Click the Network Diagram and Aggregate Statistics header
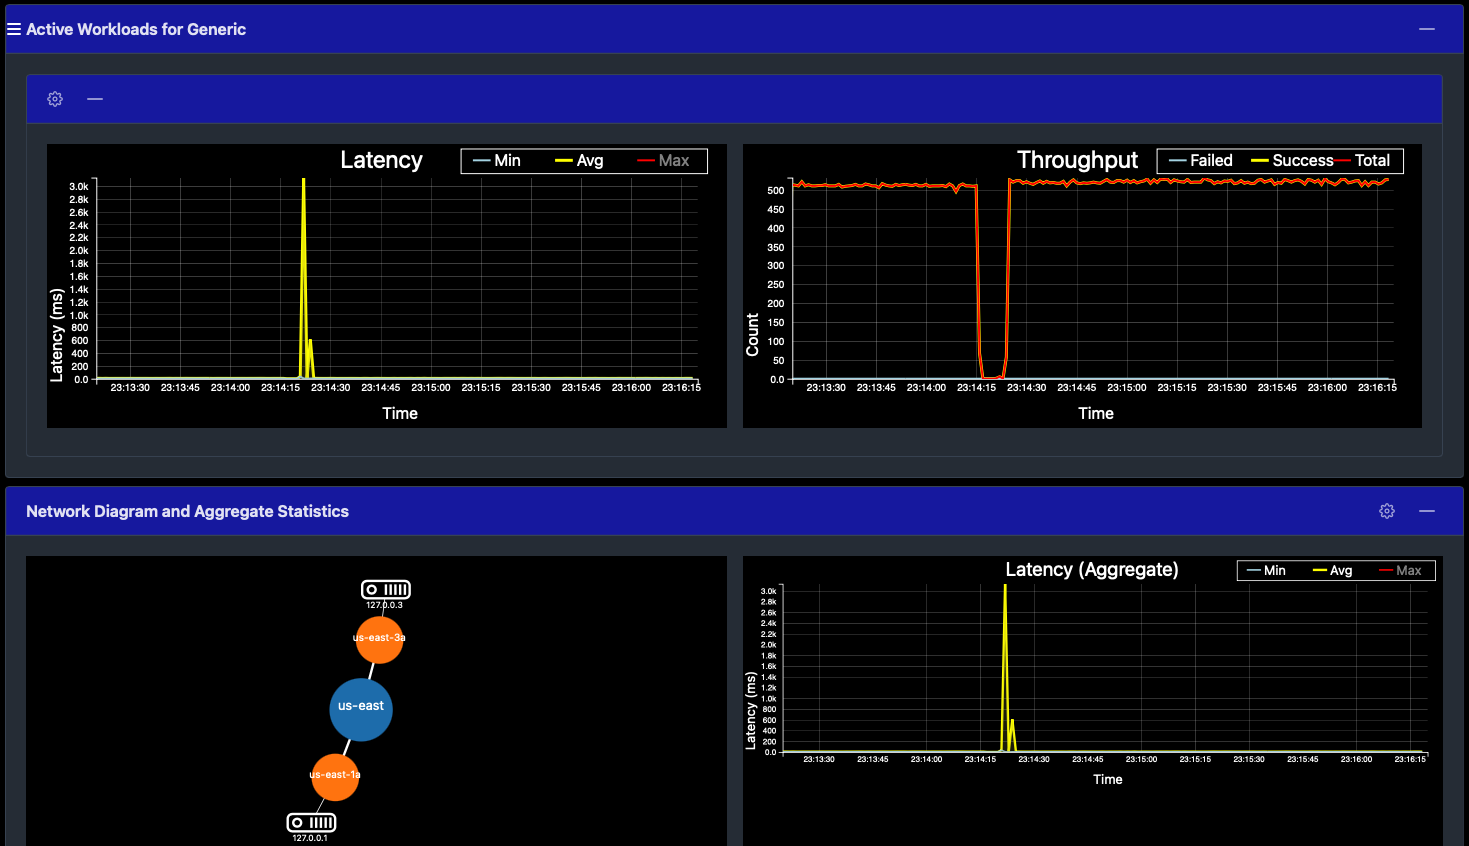The image size is (1469, 846). click(x=186, y=511)
